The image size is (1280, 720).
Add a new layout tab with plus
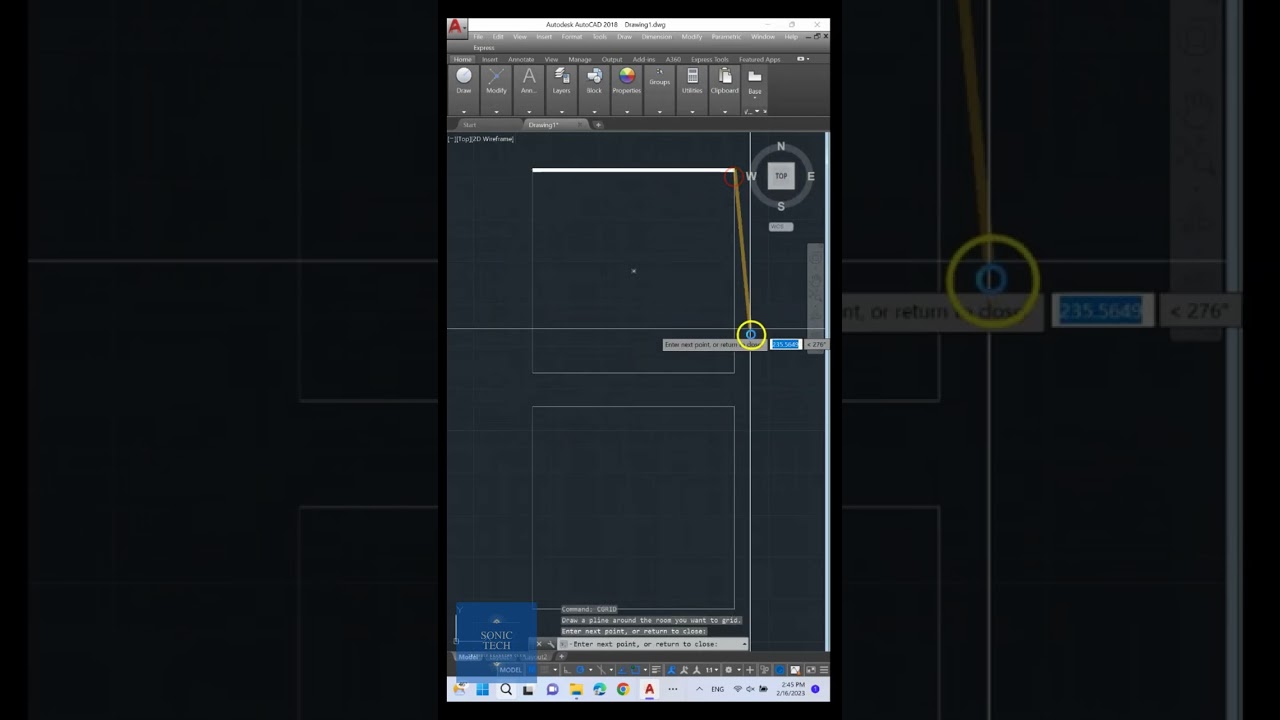tap(561, 657)
